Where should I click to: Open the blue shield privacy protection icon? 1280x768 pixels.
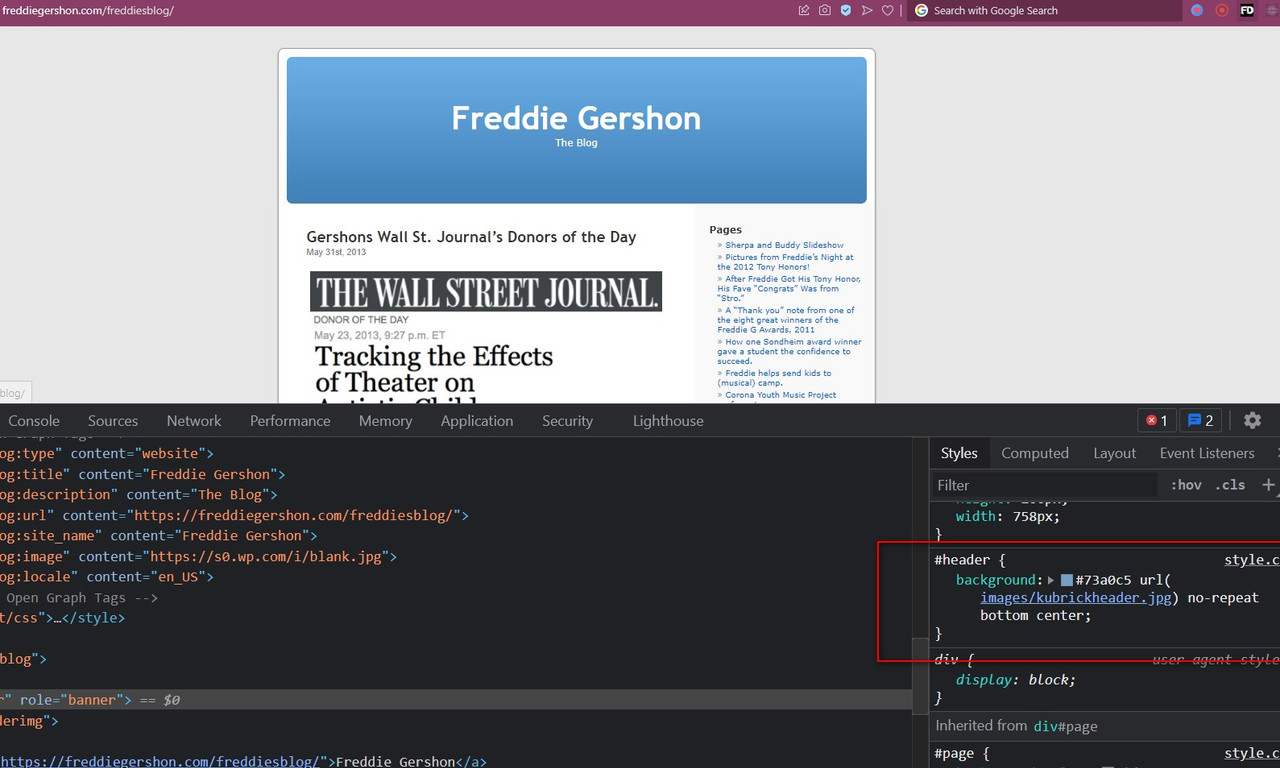coord(846,11)
